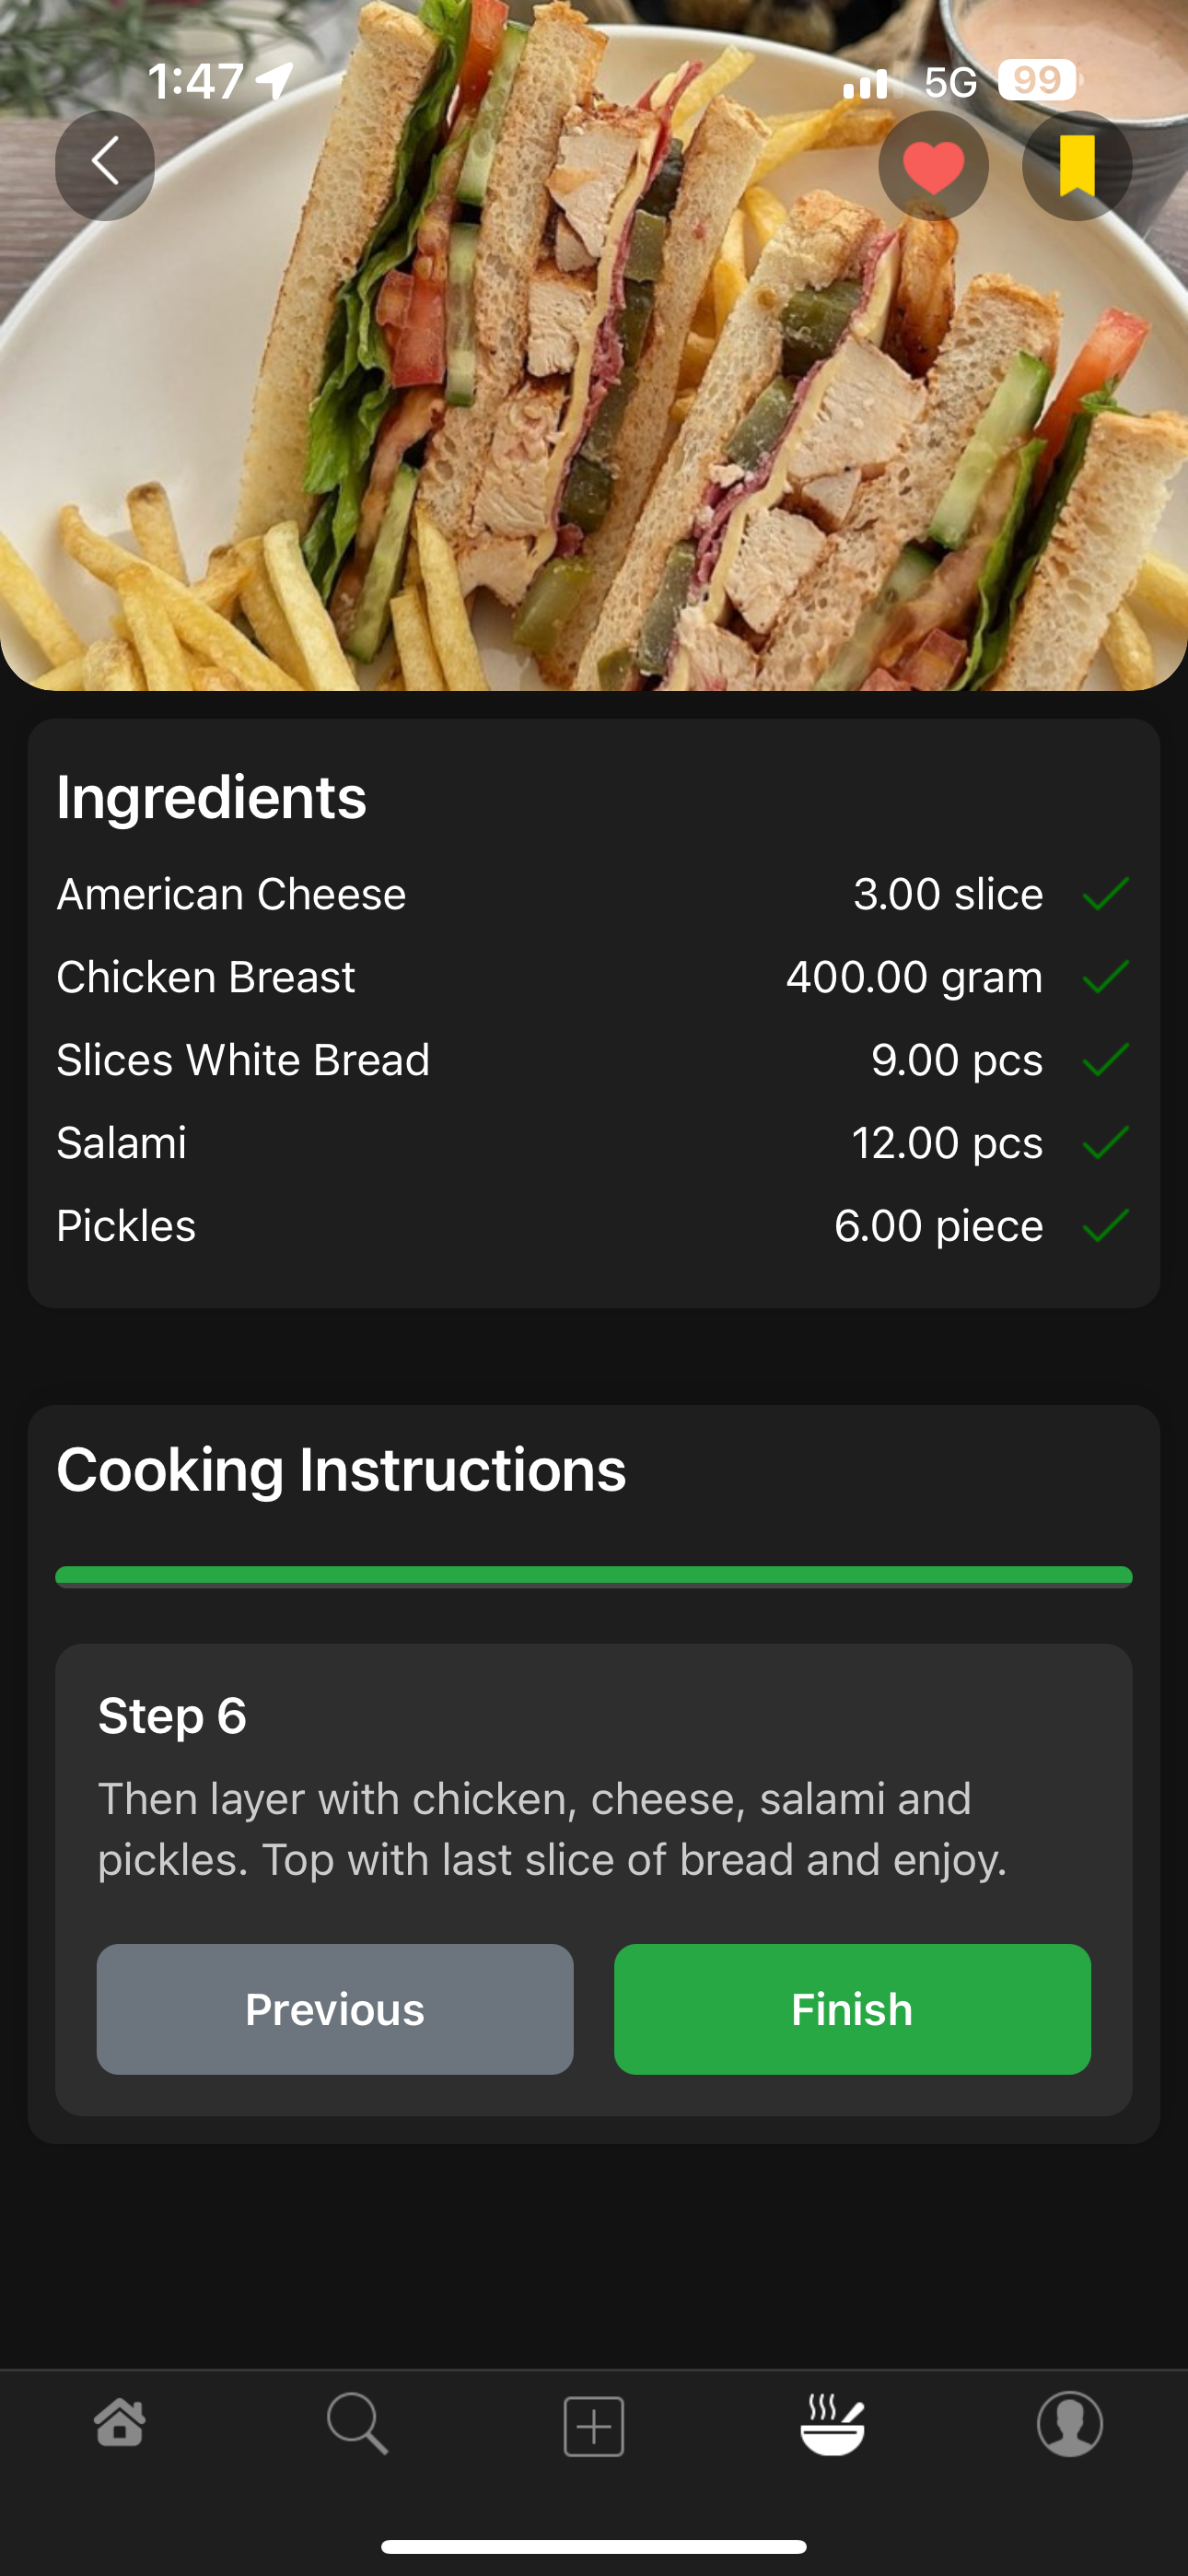1188x2576 pixels.
Task: Go back with the Previous button
Action: point(335,2009)
